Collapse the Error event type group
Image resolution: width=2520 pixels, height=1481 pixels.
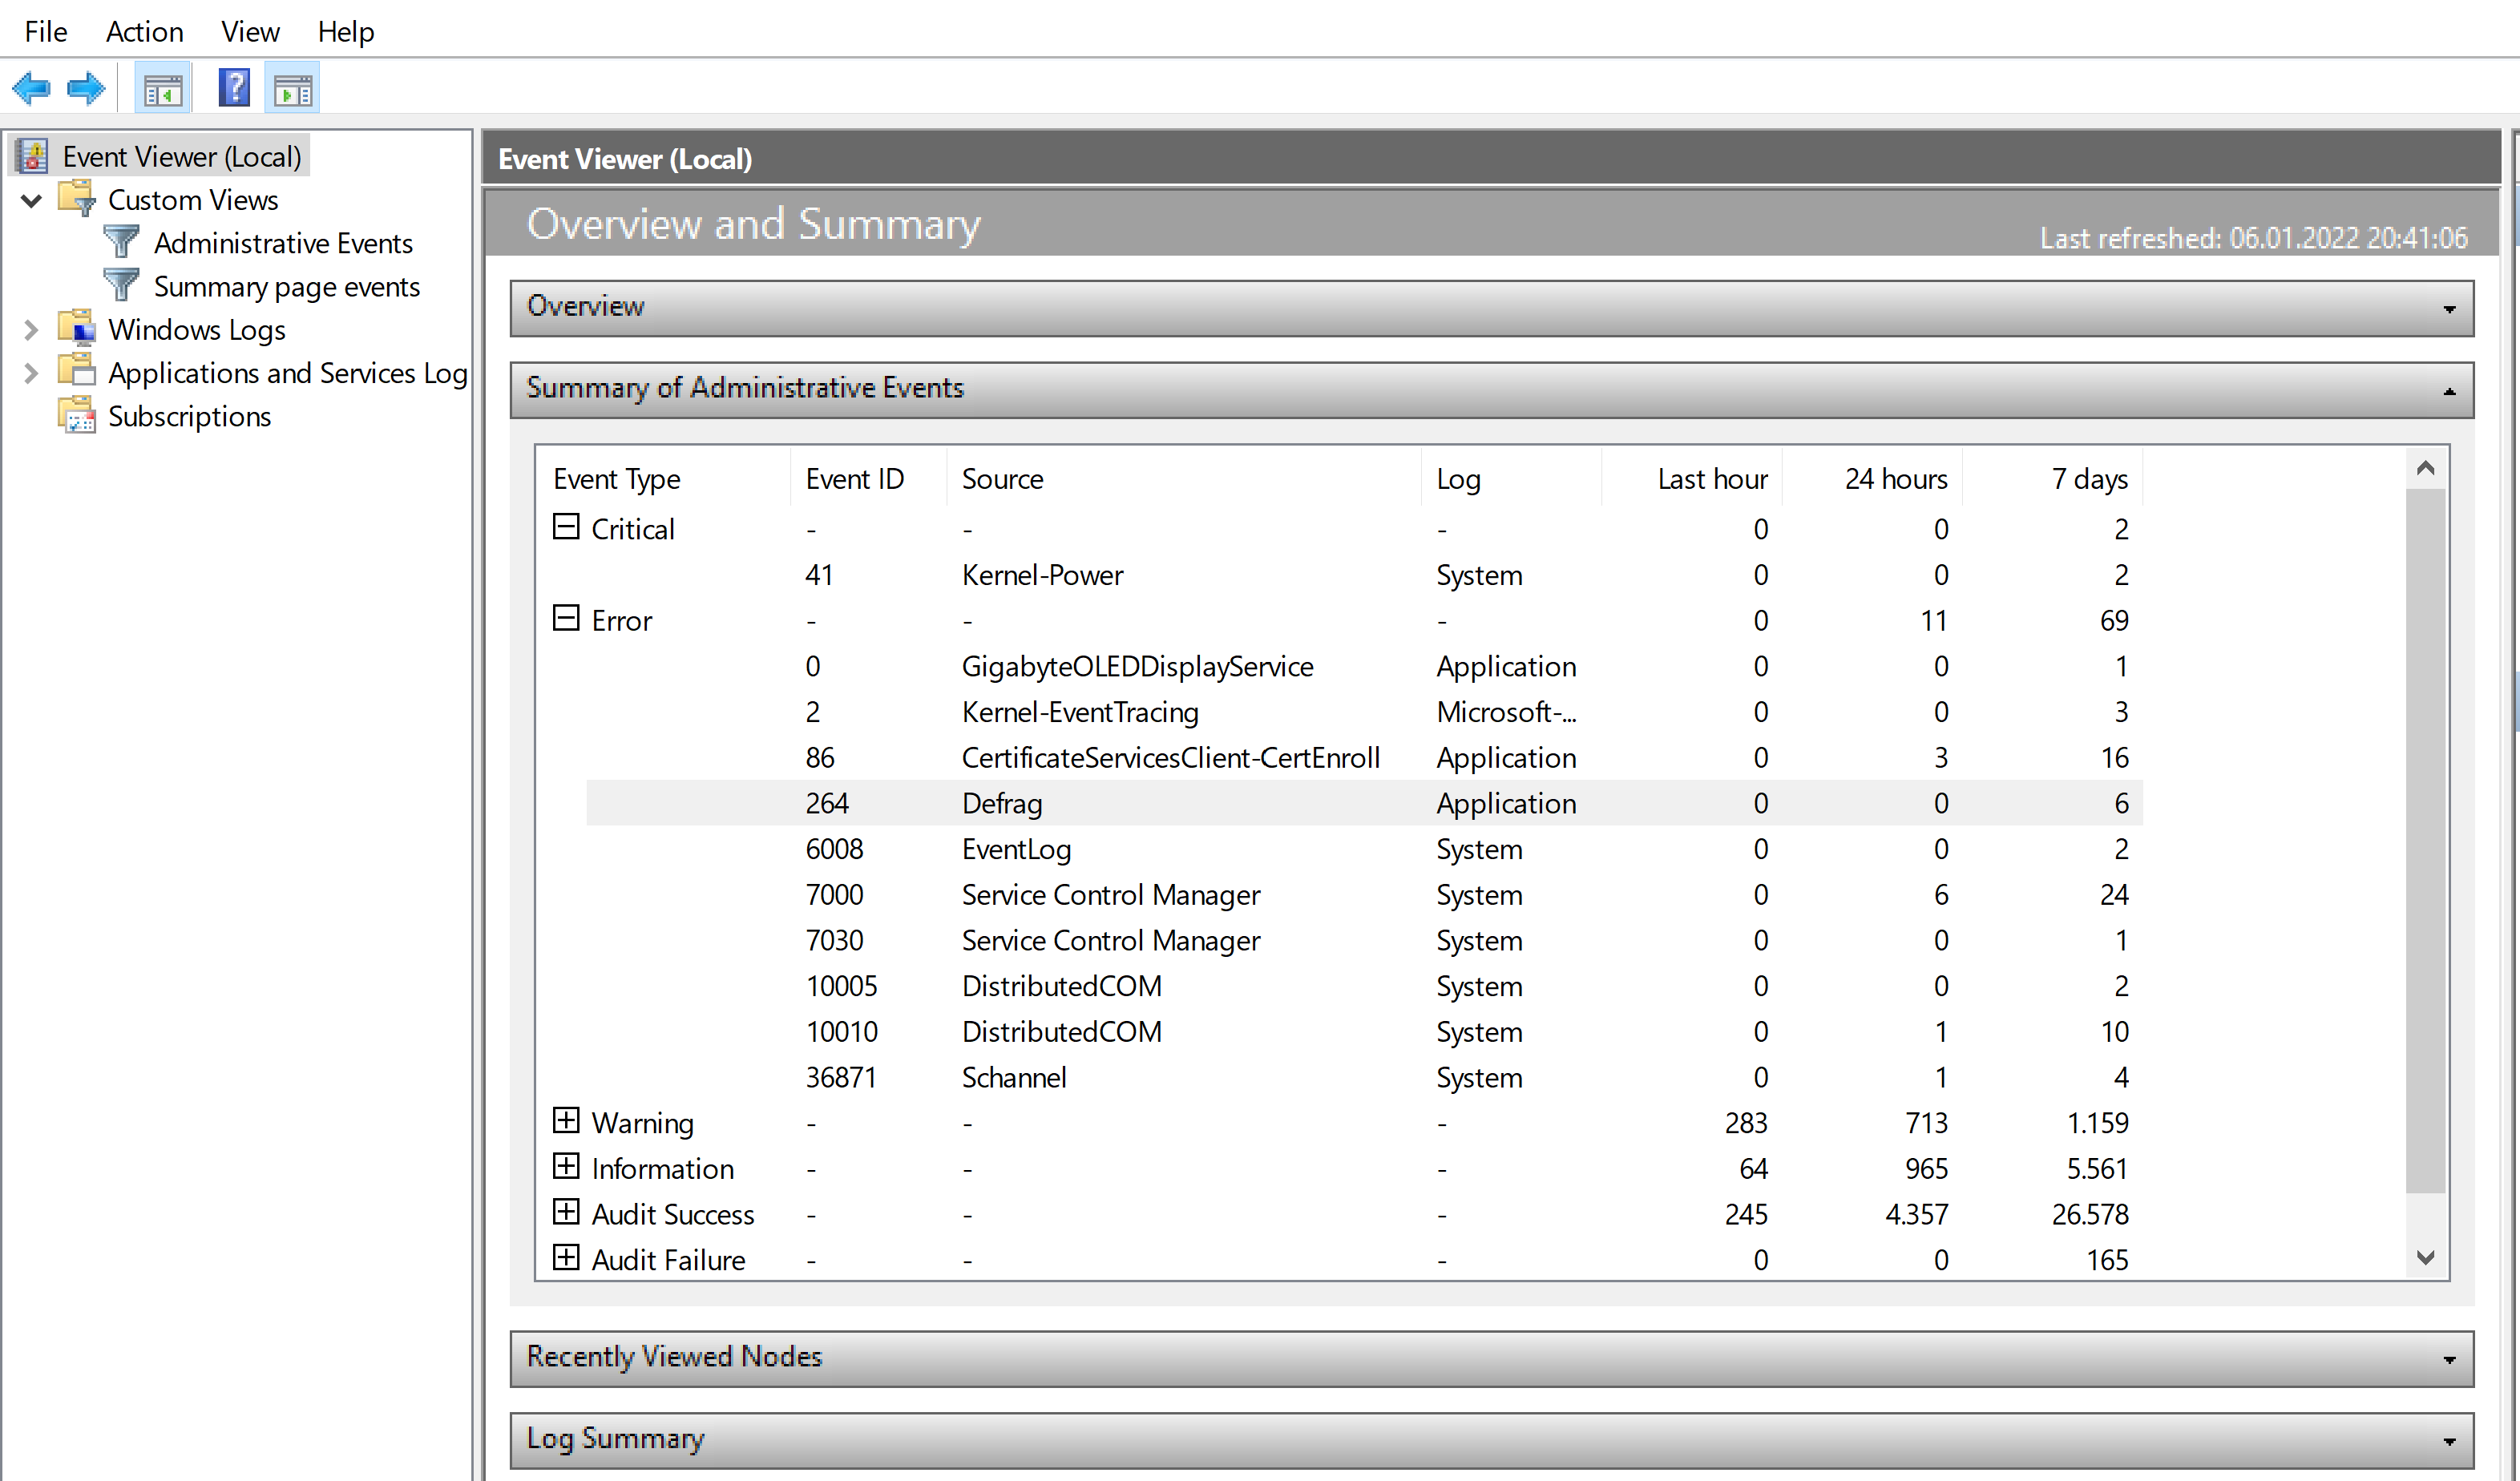click(x=566, y=619)
